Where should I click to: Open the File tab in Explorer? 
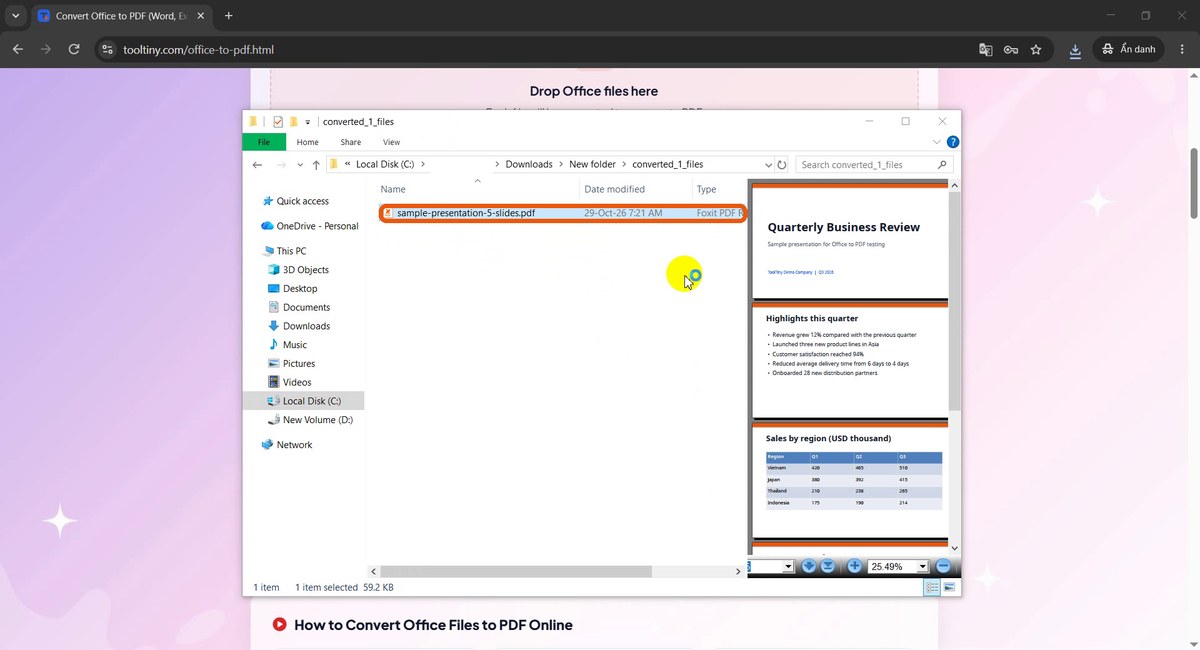(264, 142)
